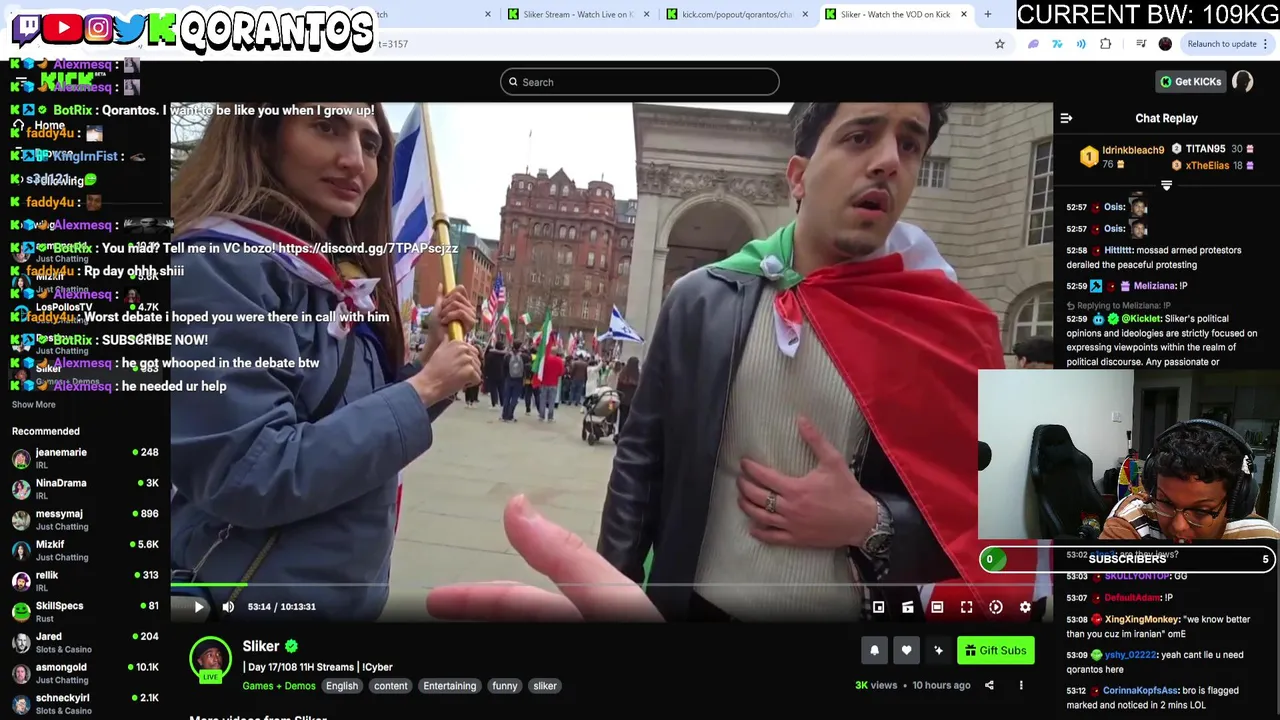
Task: Click xTheElias in the chat leaderboard
Action: point(1208,166)
